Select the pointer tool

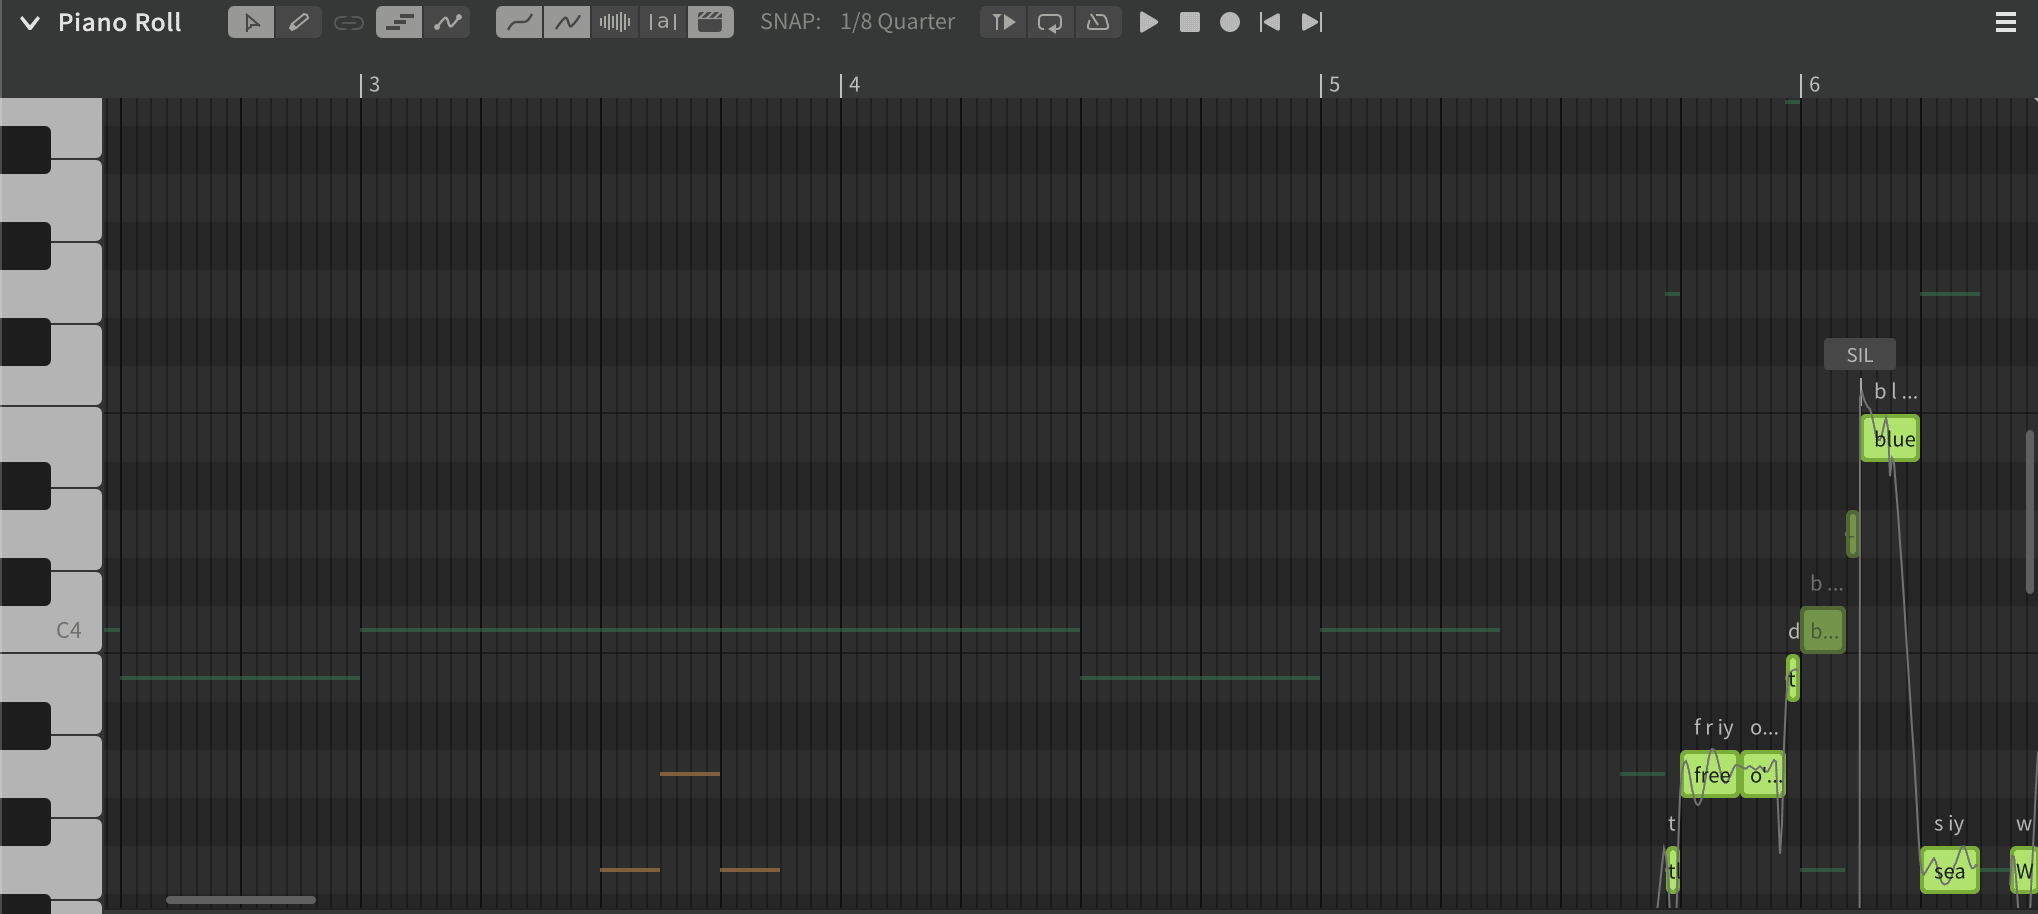[251, 22]
